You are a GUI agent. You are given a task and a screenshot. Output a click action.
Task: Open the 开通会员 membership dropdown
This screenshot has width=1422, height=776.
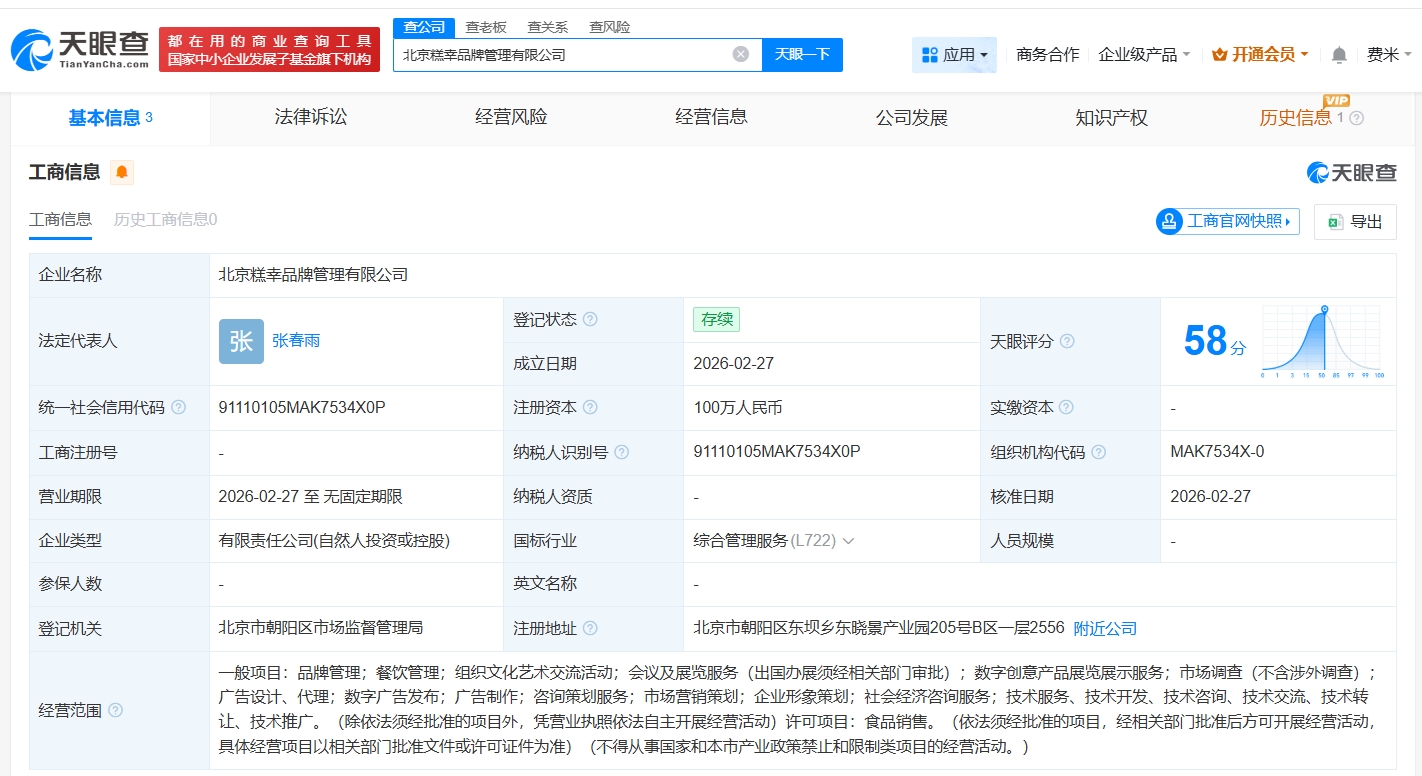pos(1260,55)
